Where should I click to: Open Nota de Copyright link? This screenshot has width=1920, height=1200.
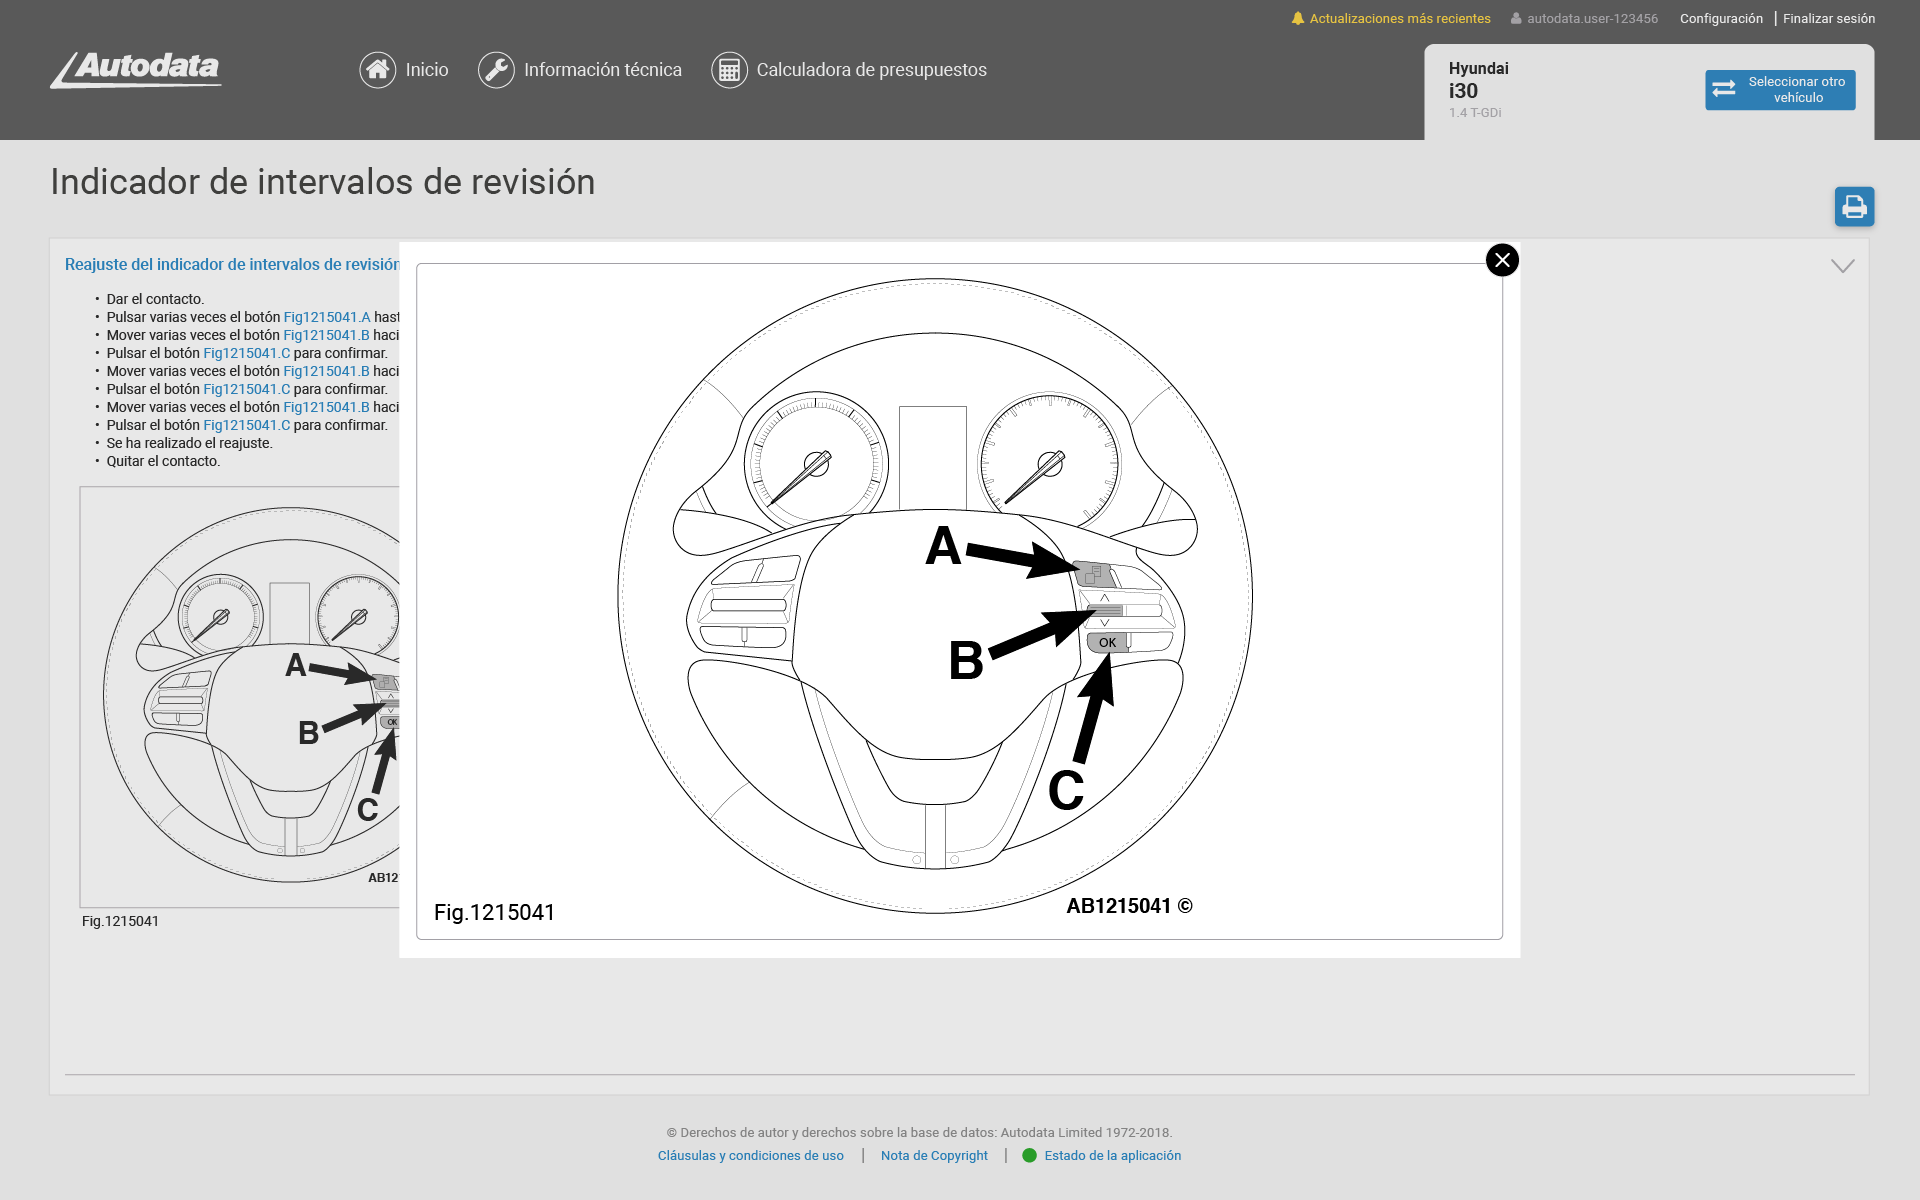[x=934, y=1156]
